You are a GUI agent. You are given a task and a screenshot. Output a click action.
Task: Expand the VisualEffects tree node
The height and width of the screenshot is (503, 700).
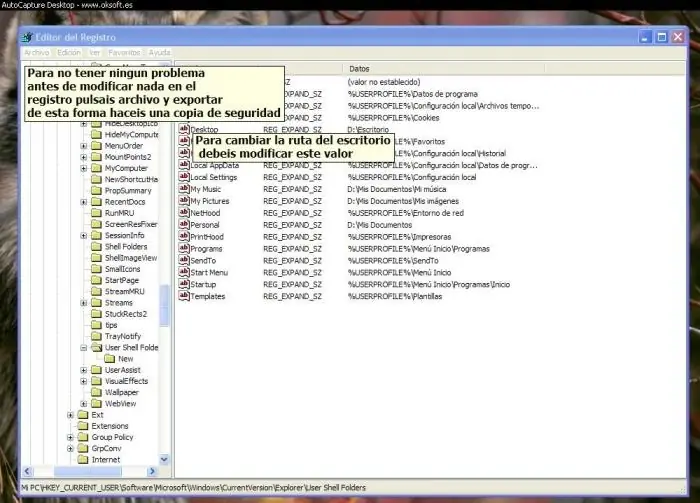click(x=83, y=381)
